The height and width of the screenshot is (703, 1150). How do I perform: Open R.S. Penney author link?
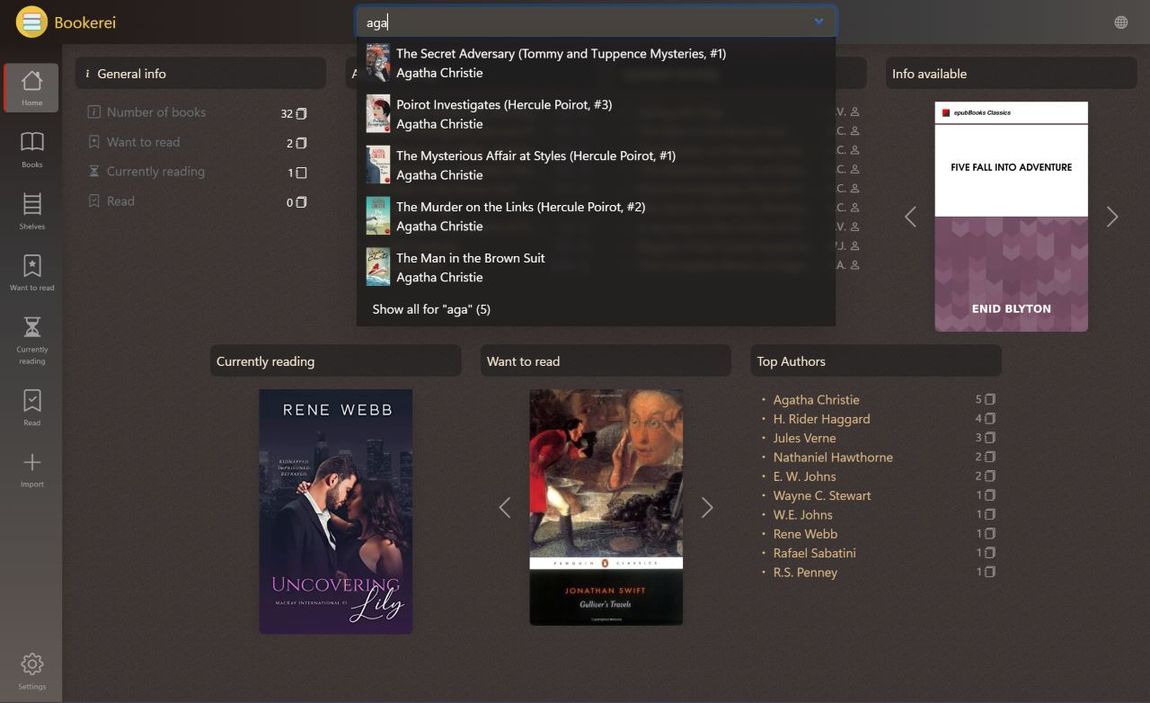click(x=805, y=572)
